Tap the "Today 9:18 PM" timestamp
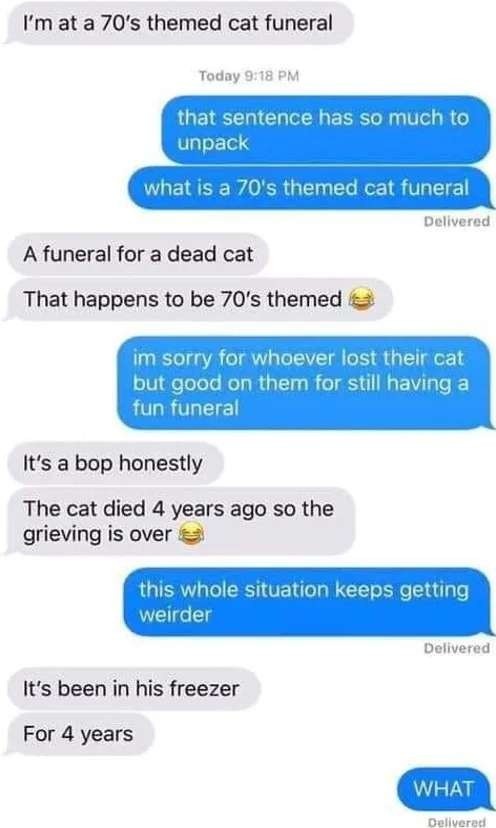This screenshot has width=496, height=828. (249, 76)
